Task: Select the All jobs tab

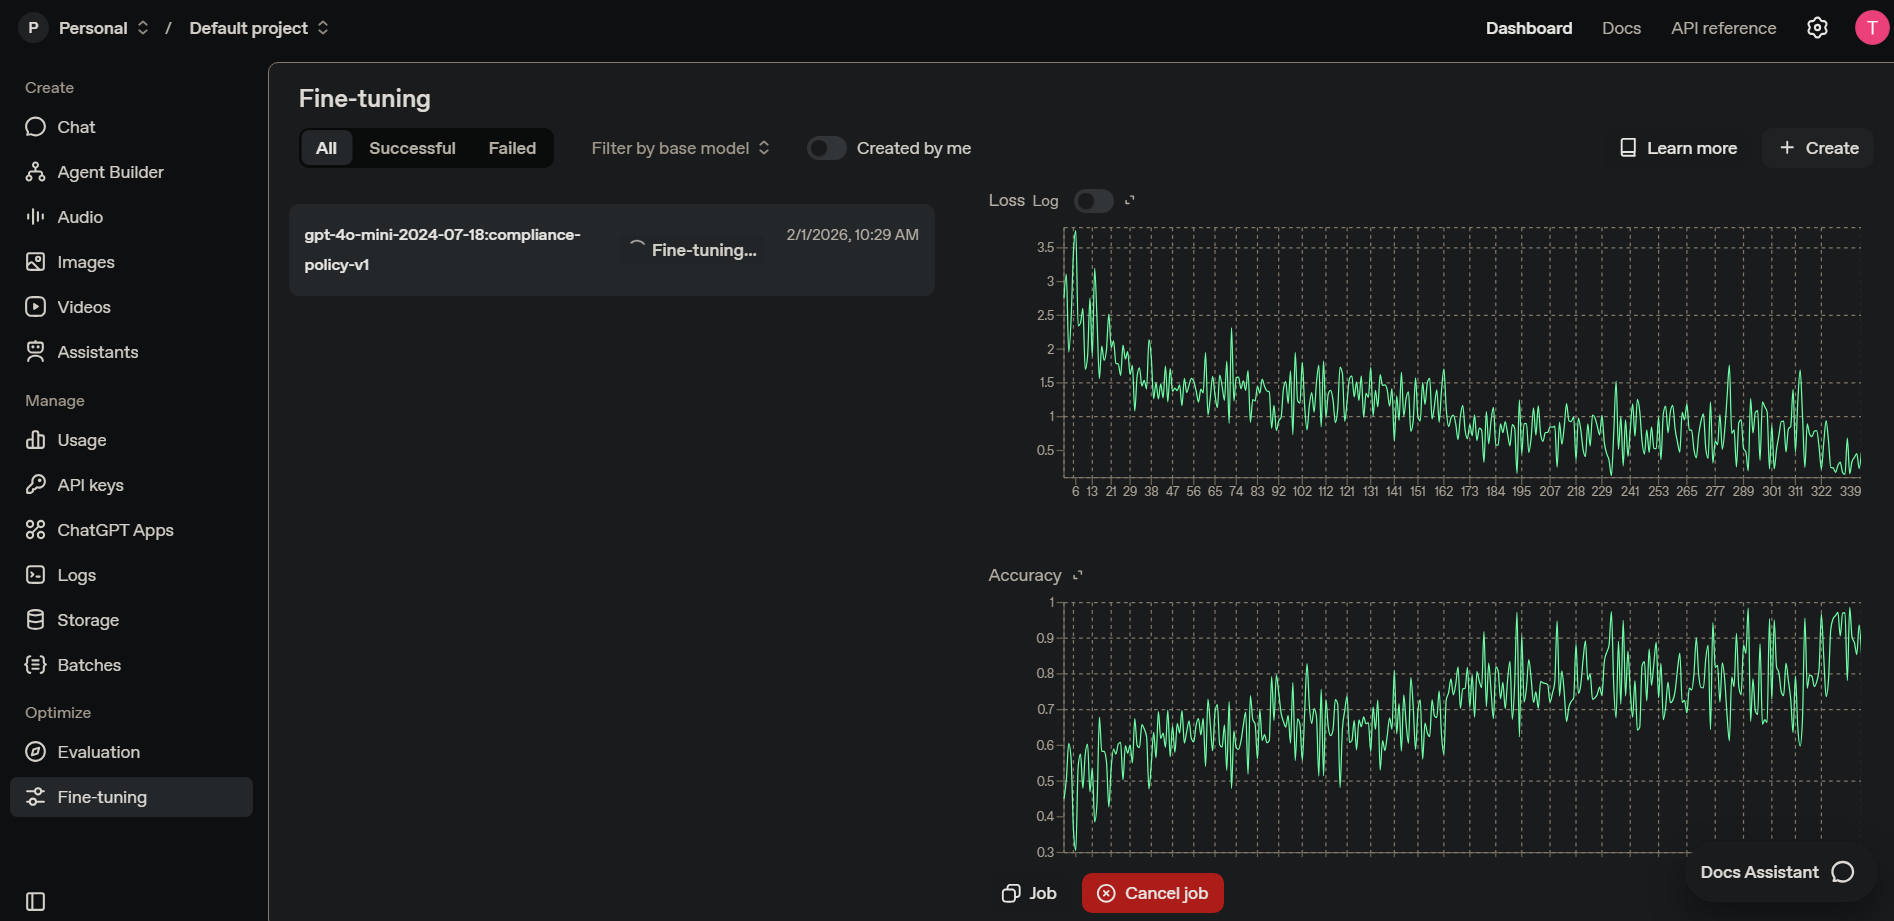Action: point(326,148)
